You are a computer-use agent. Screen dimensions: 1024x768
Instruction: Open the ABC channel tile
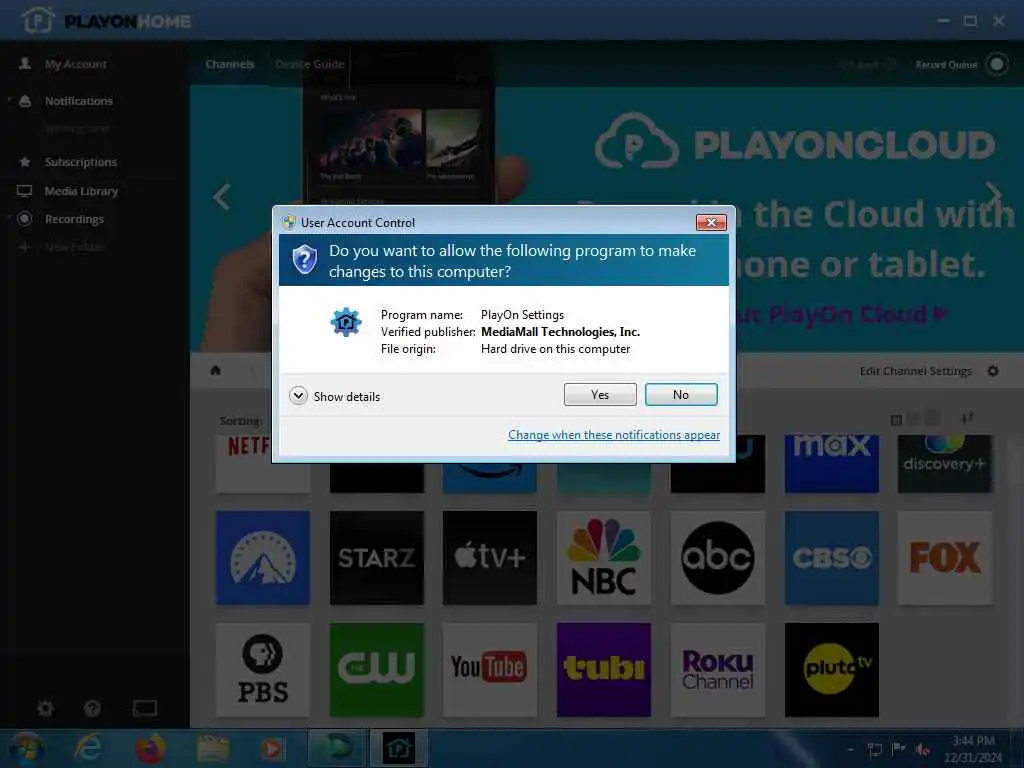(717, 558)
